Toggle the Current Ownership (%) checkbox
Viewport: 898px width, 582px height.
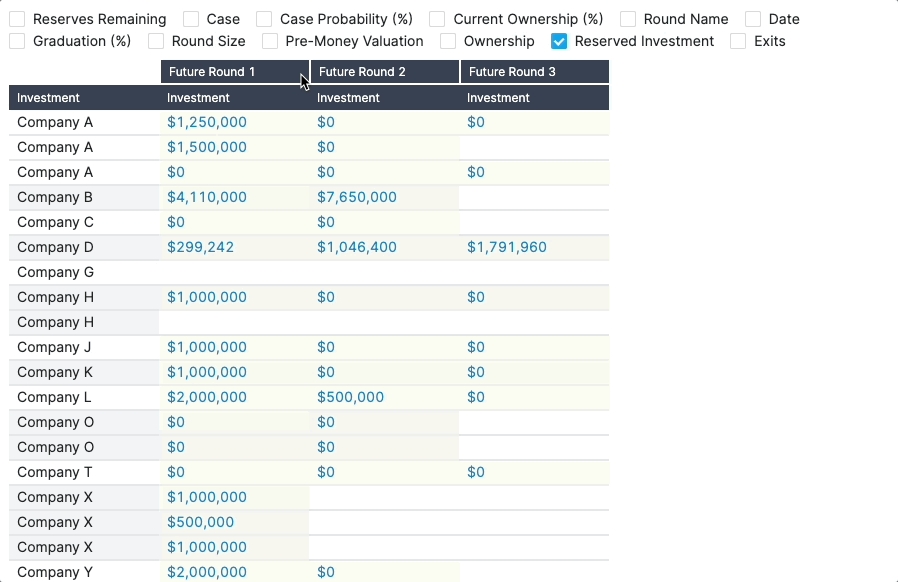click(437, 19)
